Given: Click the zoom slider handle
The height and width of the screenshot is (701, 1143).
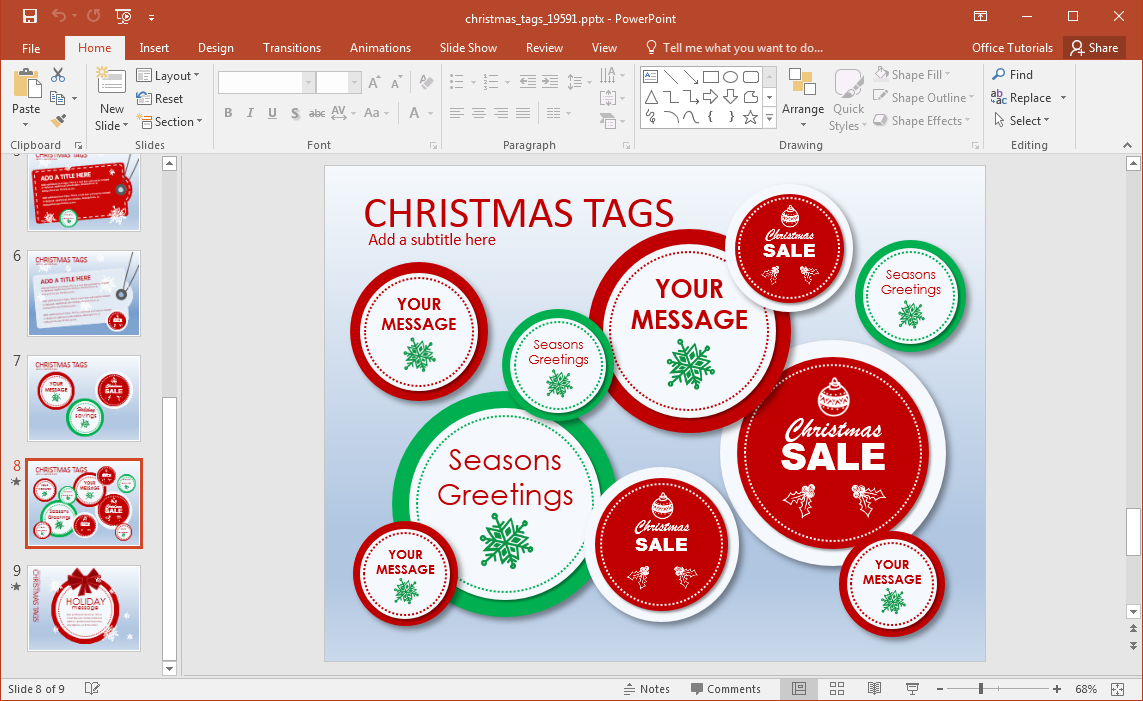Looking at the screenshot, I should 981,689.
